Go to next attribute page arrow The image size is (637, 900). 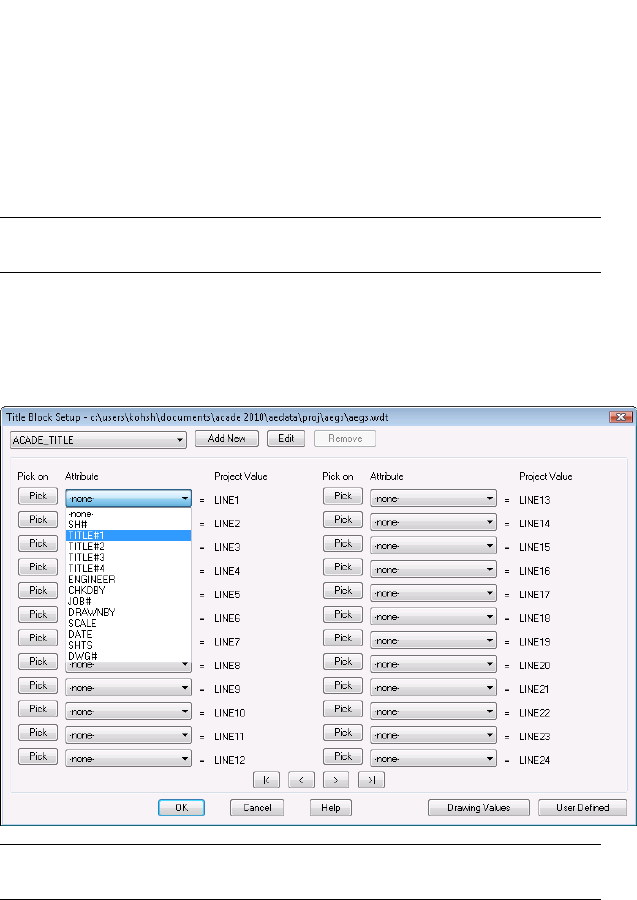click(336, 779)
